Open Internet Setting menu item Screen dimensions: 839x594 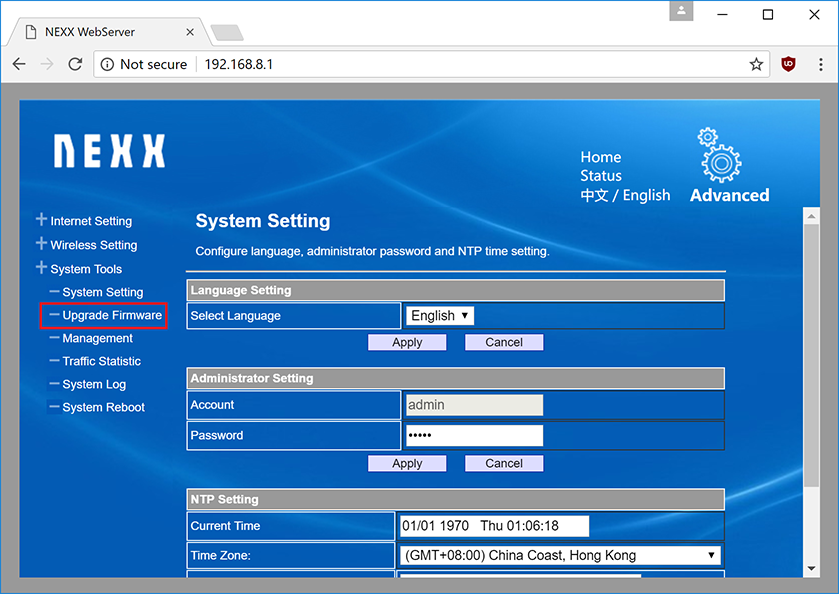(91, 221)
